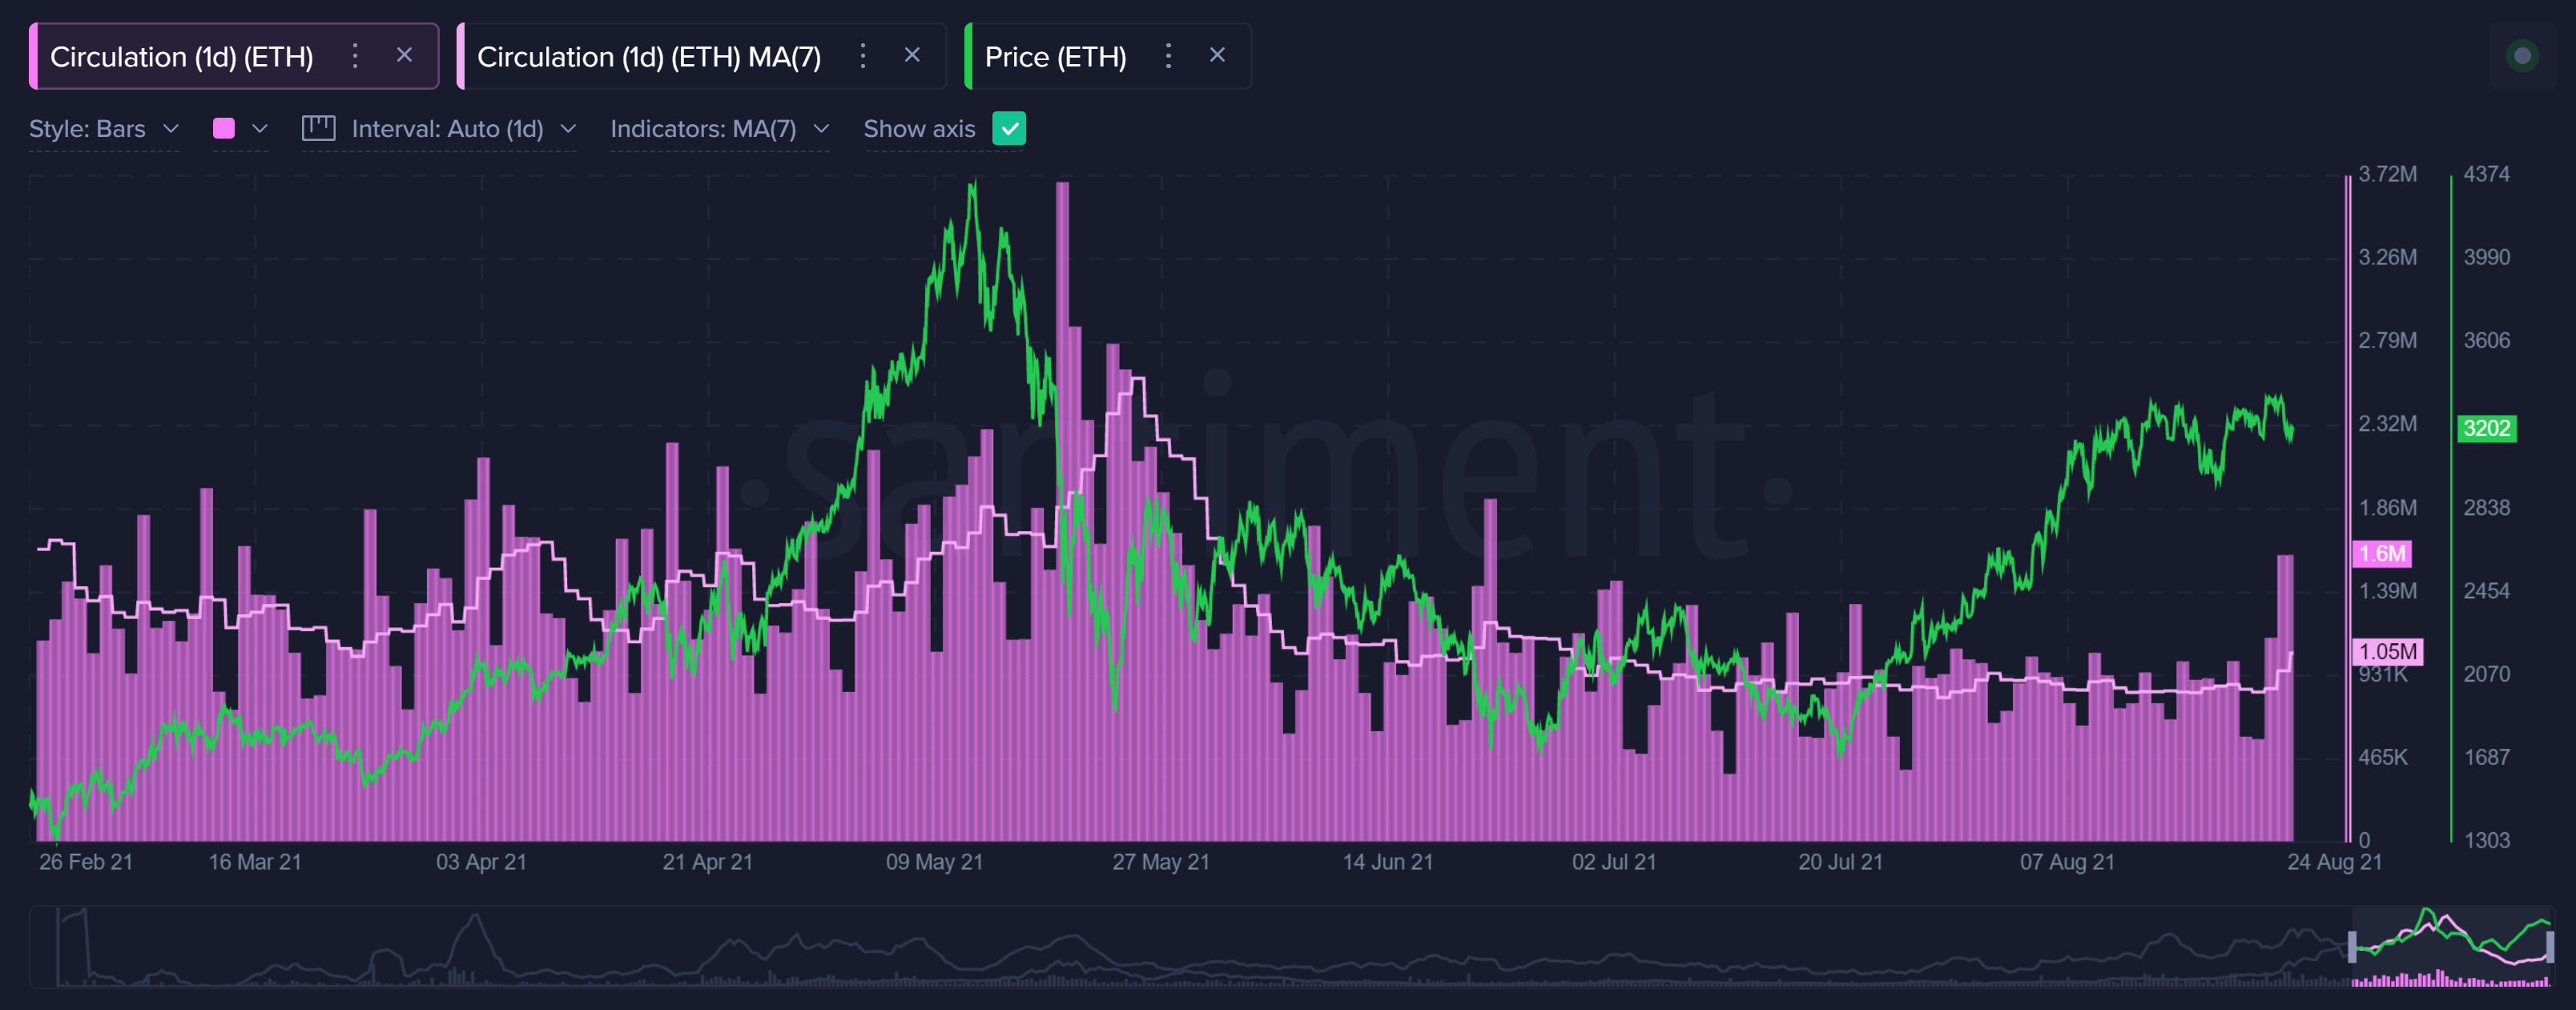
Task: Open options menu for Circulation (1d) (ETH)
Action: tap(354, 56)
